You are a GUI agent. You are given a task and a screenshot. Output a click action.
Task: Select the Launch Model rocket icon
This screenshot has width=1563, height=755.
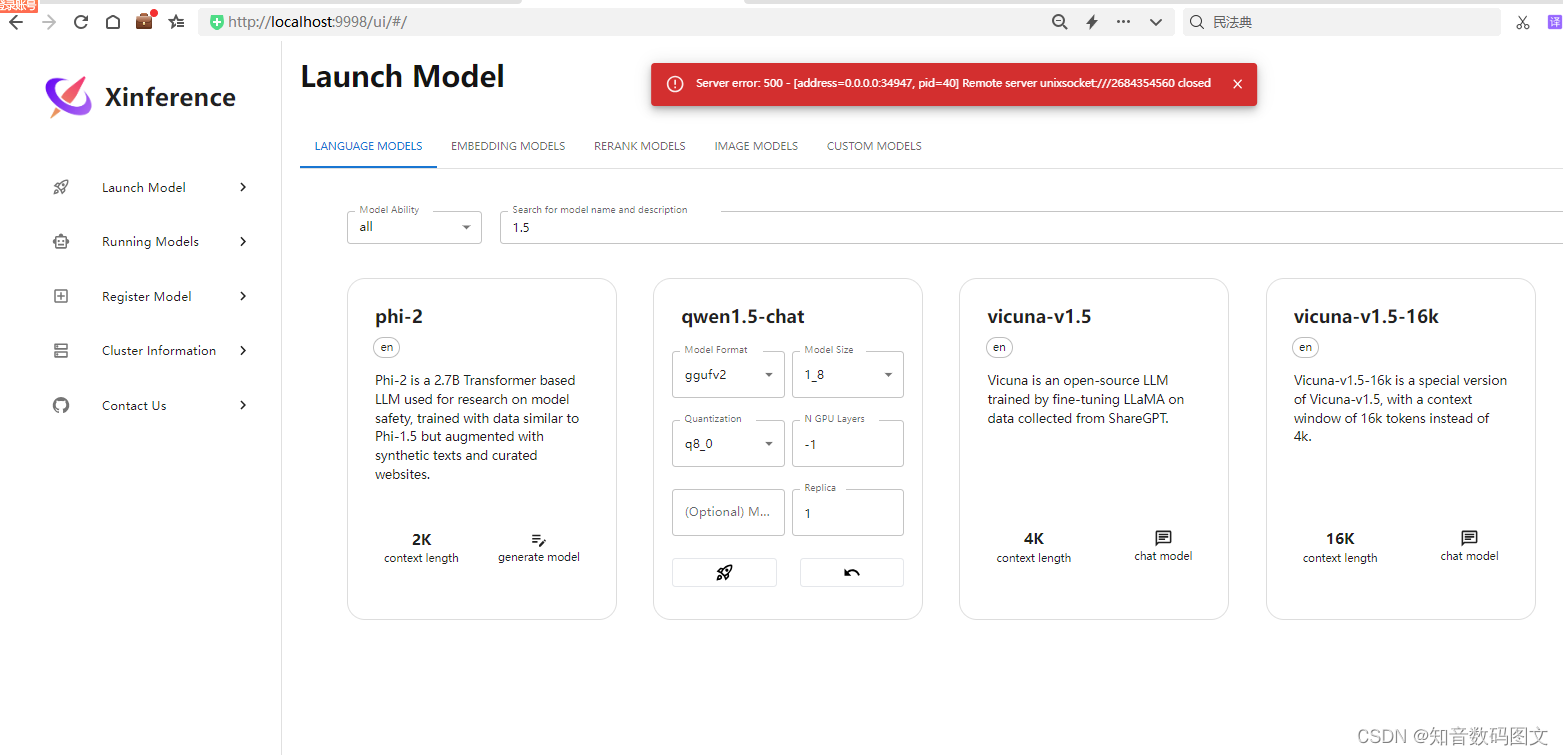click(x=61, y=187)
